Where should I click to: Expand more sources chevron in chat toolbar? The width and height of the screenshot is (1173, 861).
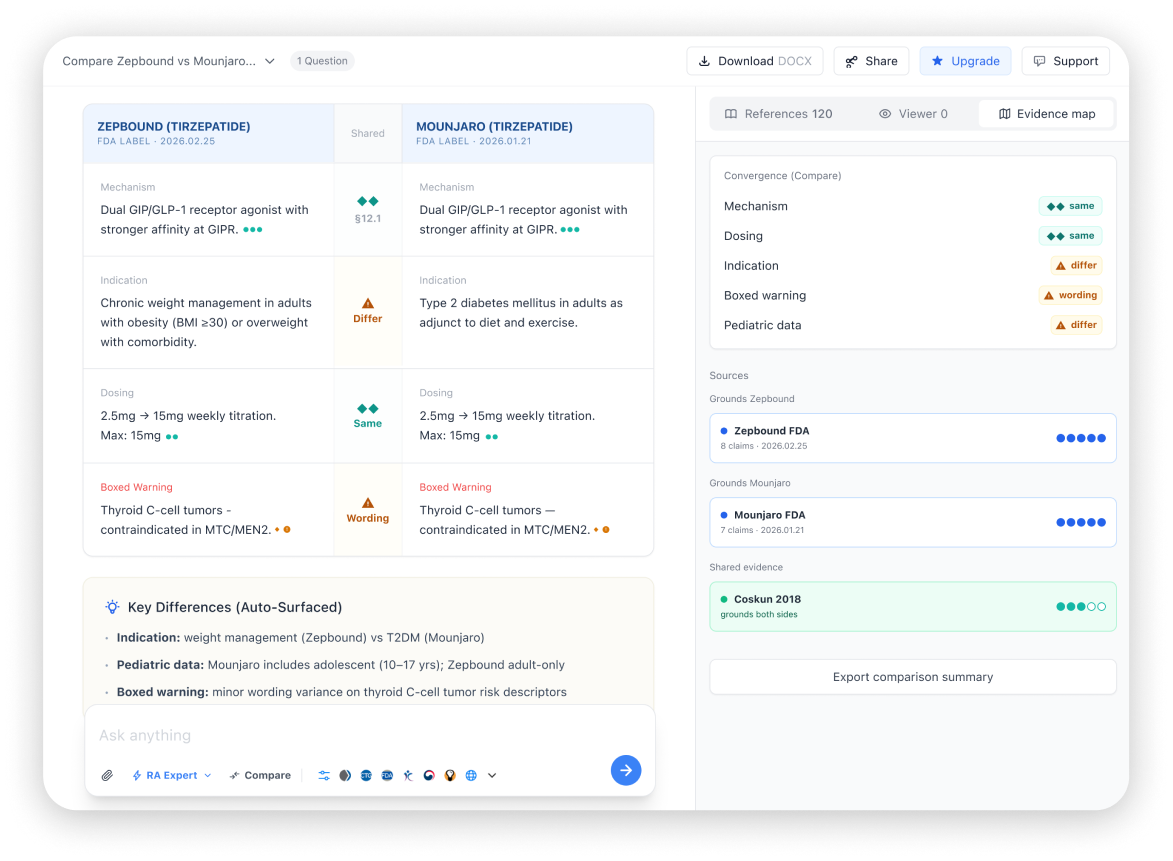click(492, 776)
